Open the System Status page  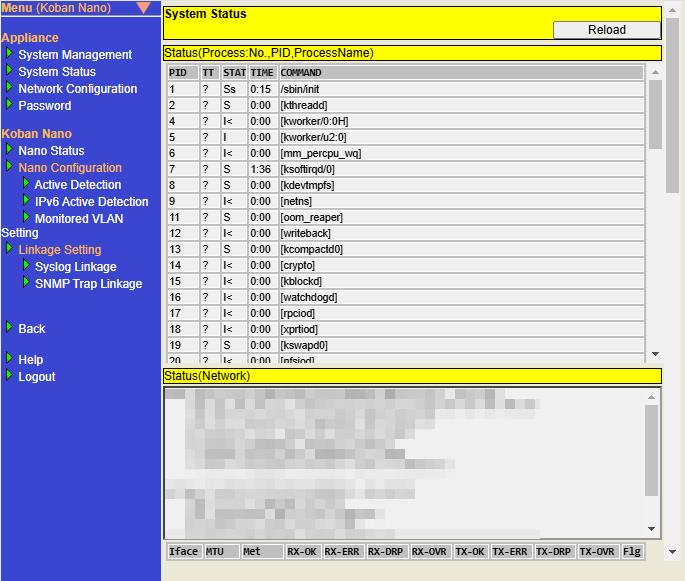tap(57, 72)
